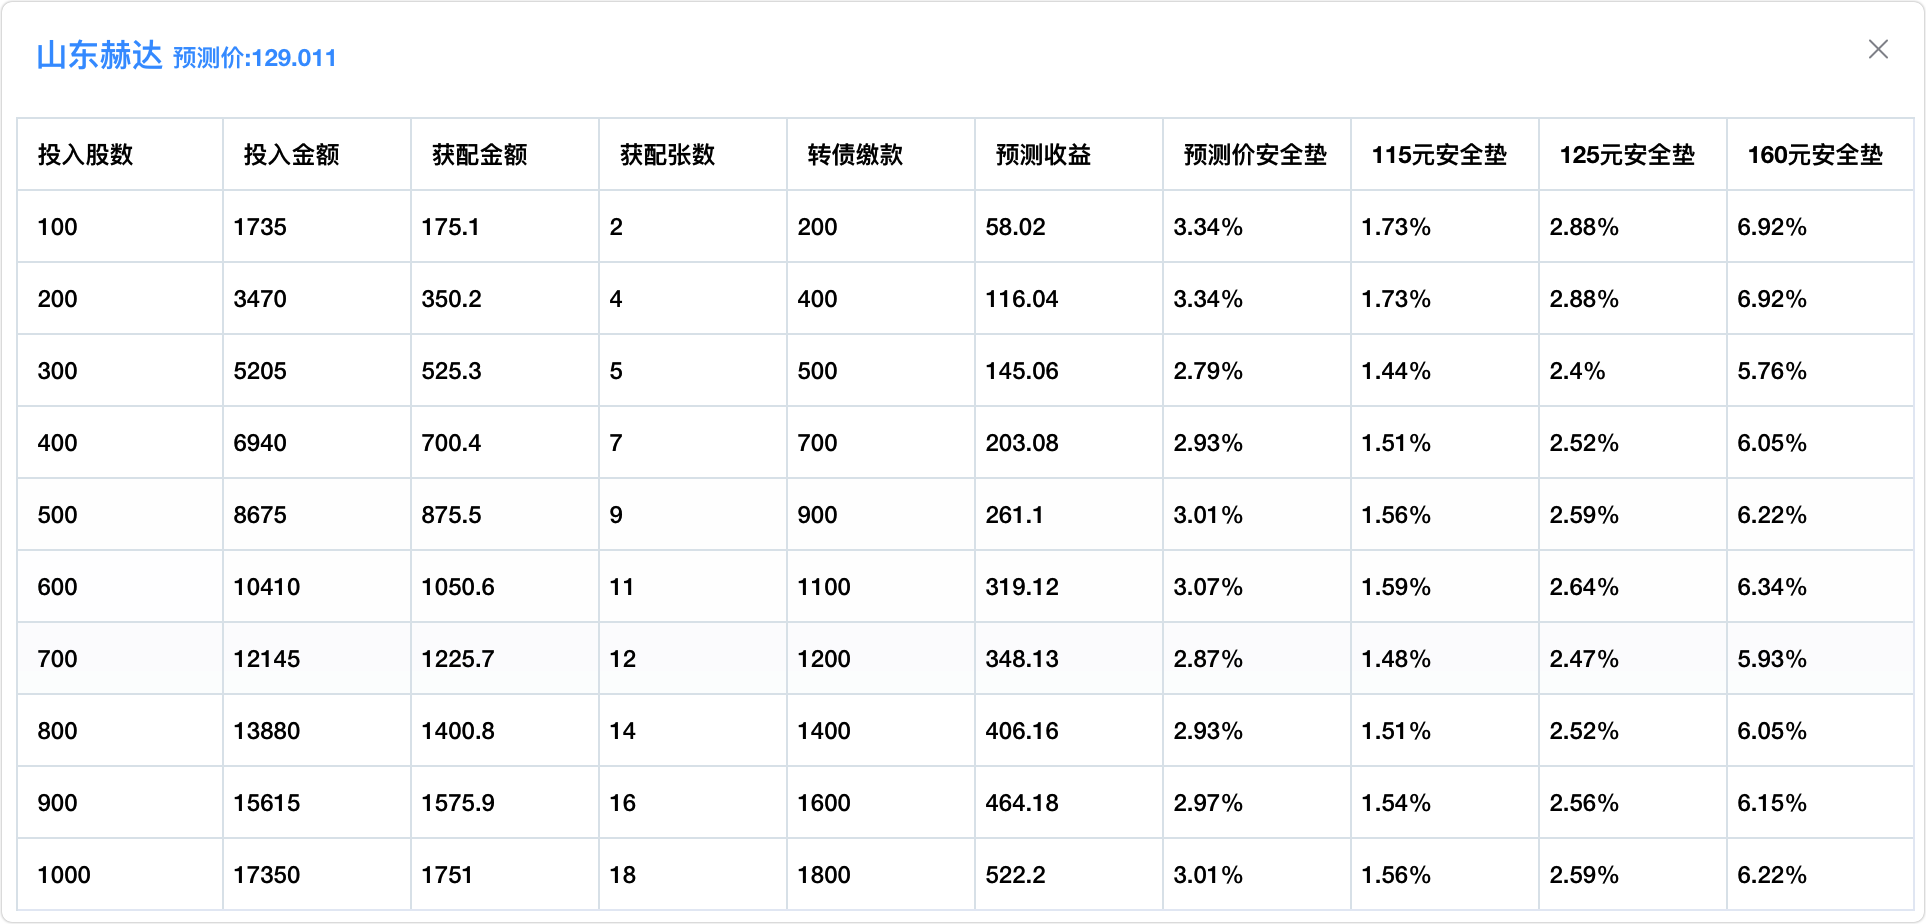Click the 6.34% cell in 160元 column
This screenshot has height=924, width=1926.
pos(1772,587)
